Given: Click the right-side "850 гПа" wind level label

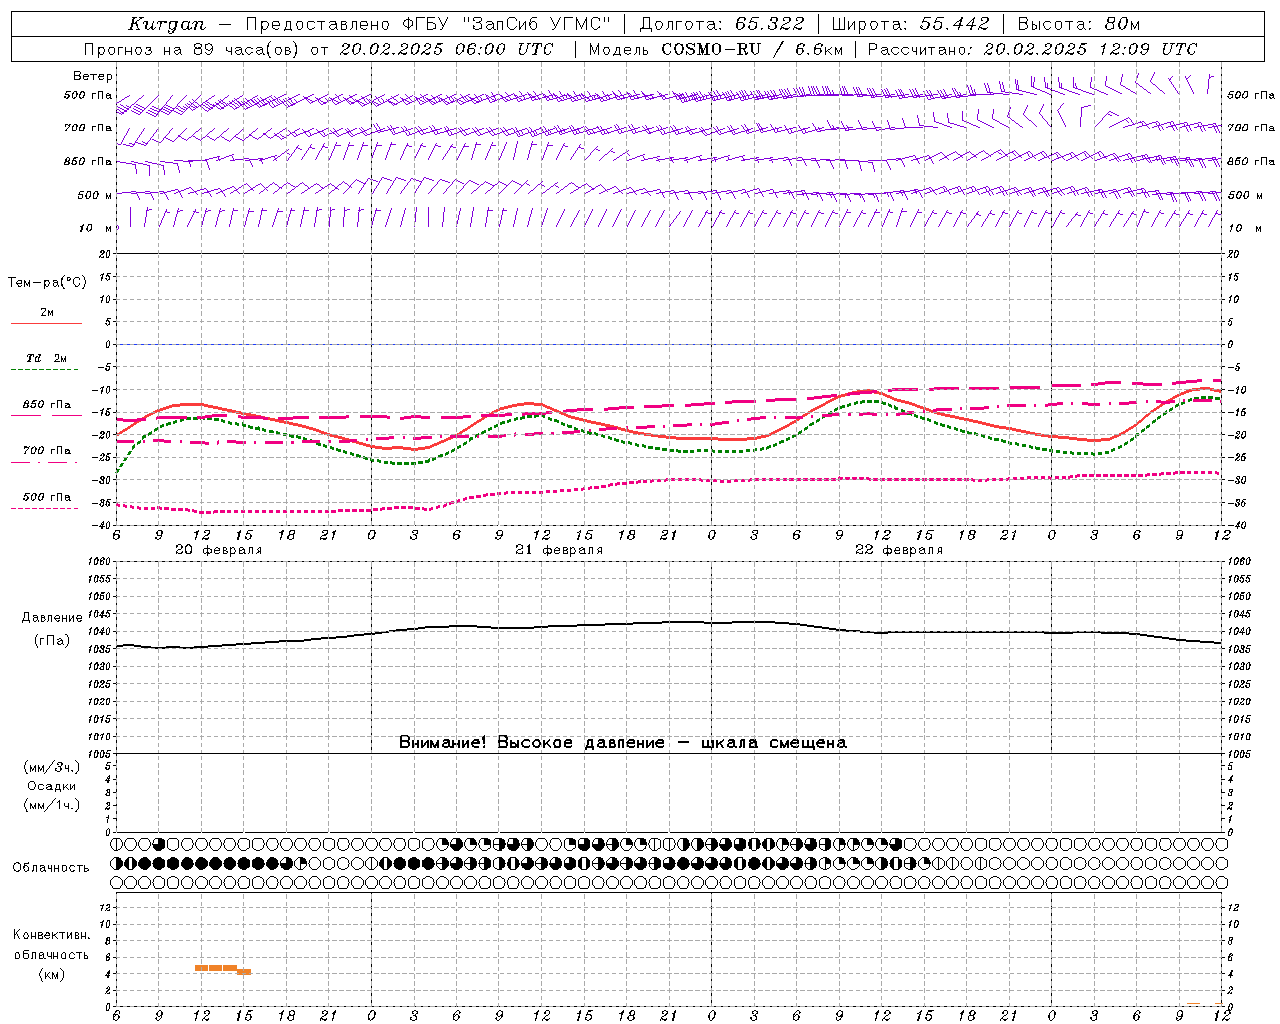Looking at the screenshot, I should [1251, 161].
